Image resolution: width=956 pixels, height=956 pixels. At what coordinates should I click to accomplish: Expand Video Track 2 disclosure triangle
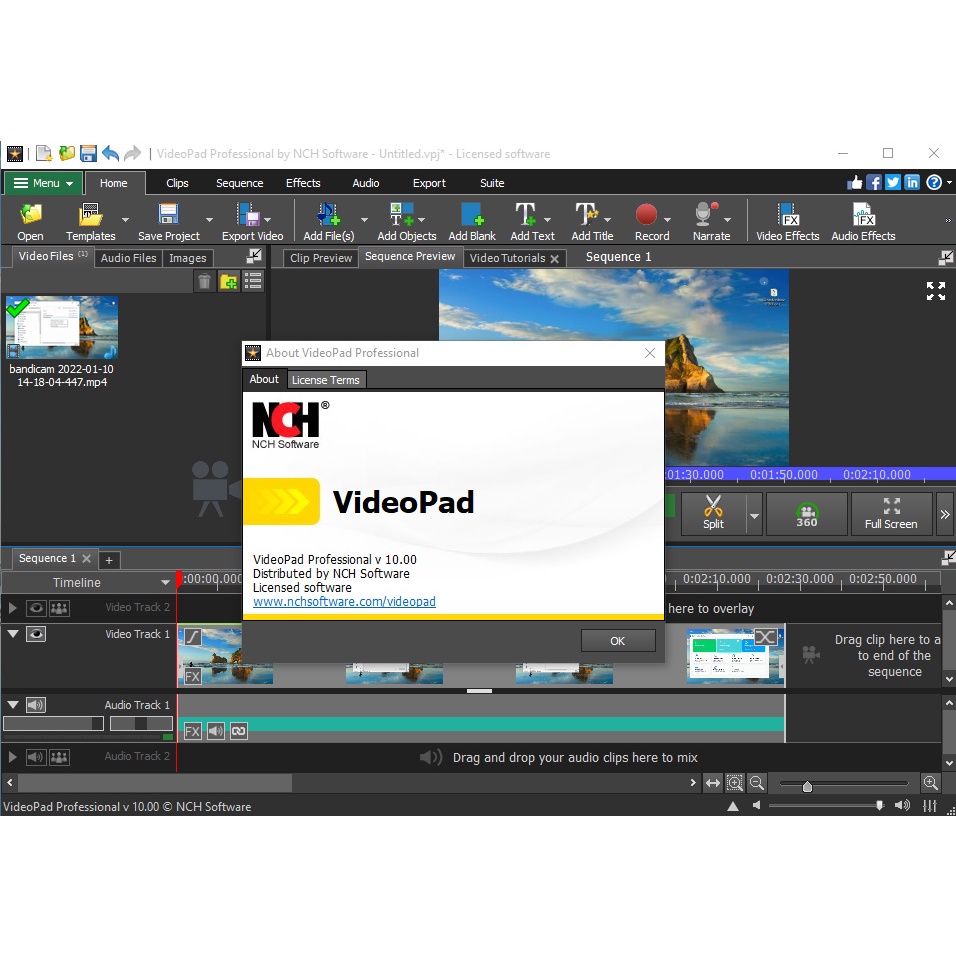click(x=13, y=607)
